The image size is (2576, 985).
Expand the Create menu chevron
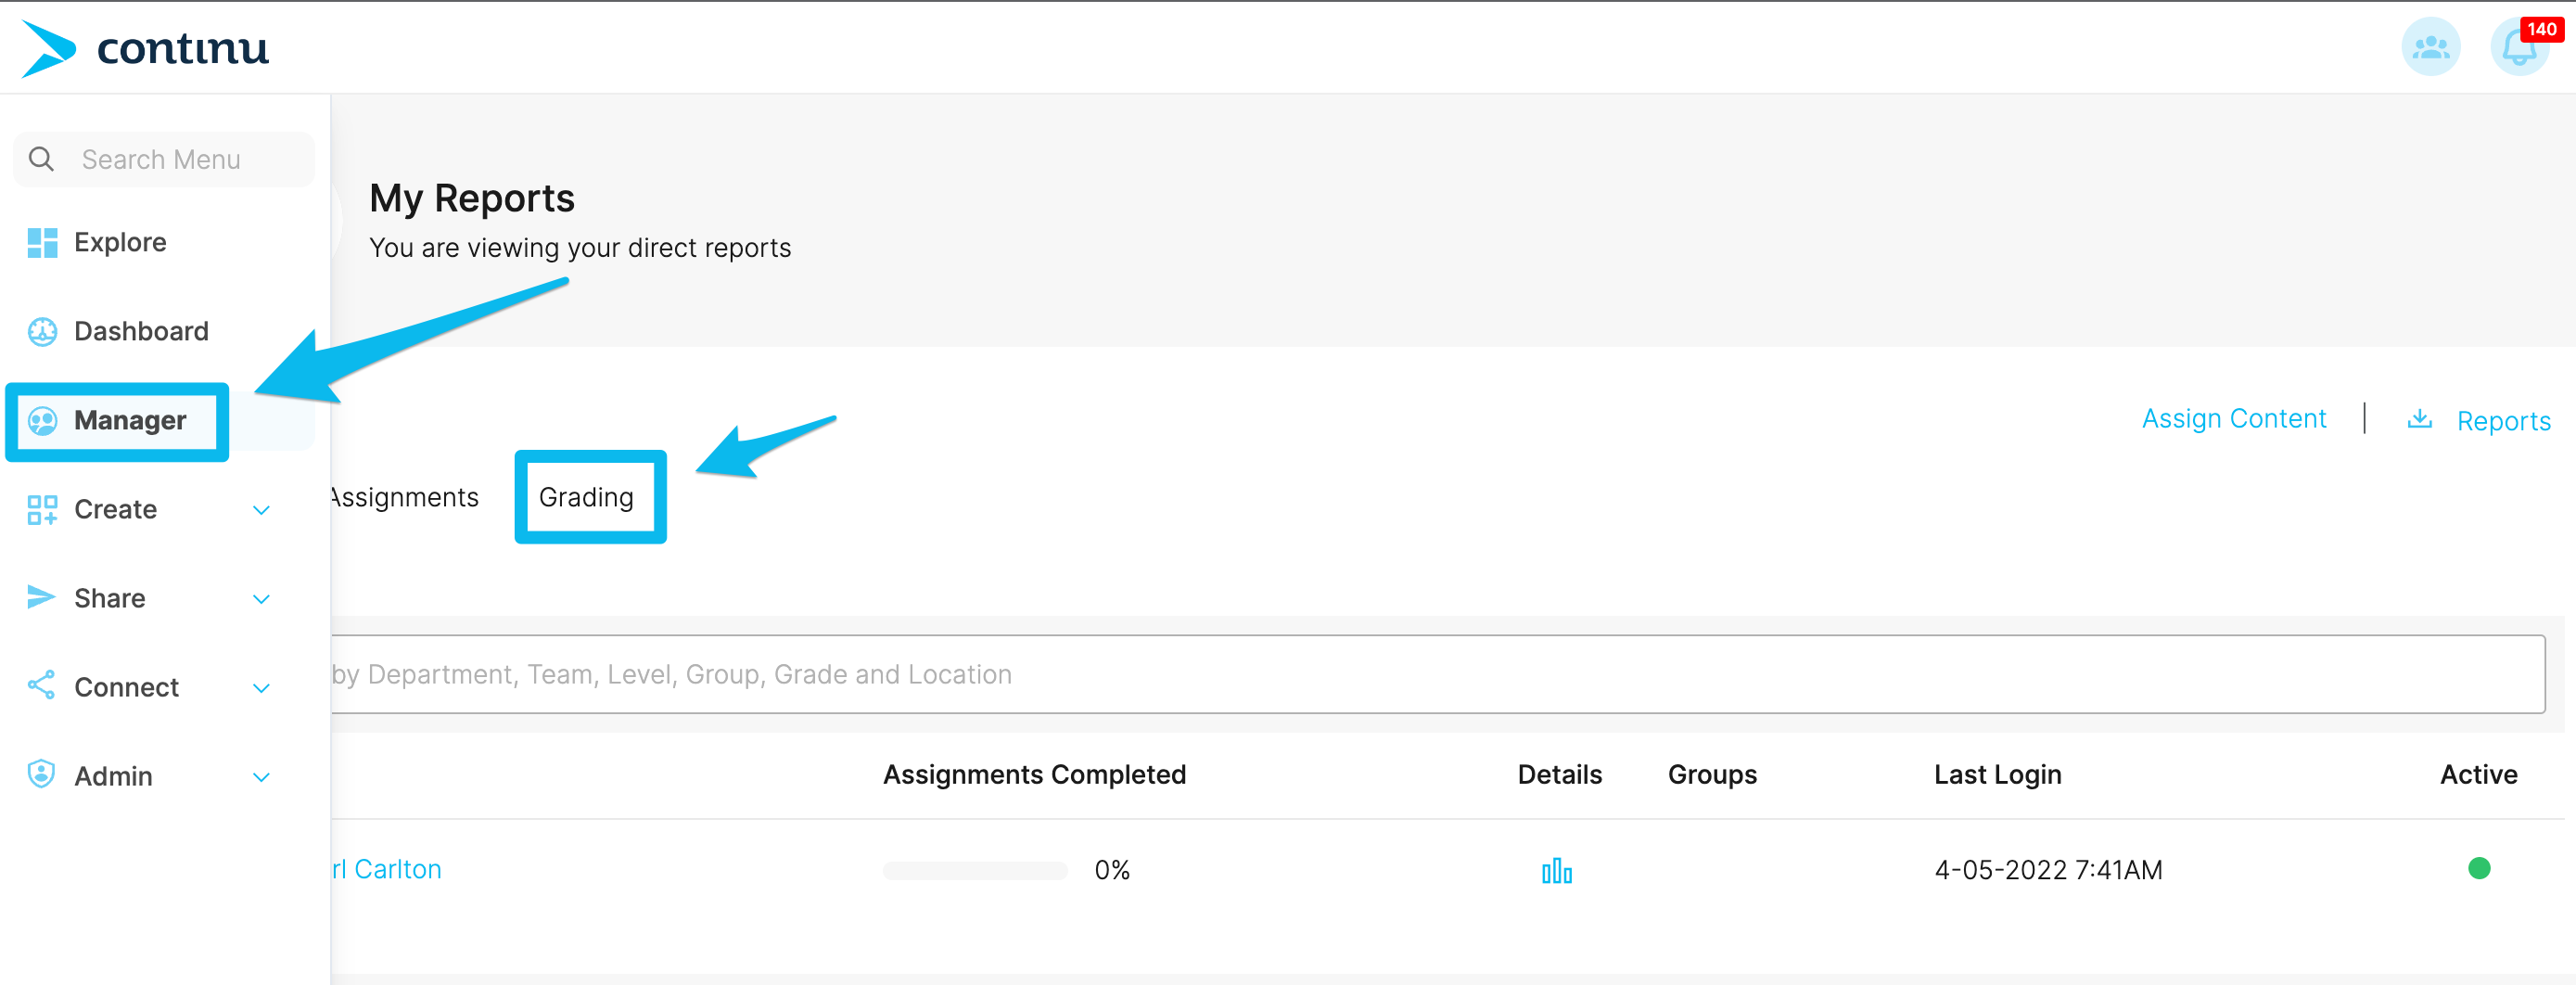[261, 510]
